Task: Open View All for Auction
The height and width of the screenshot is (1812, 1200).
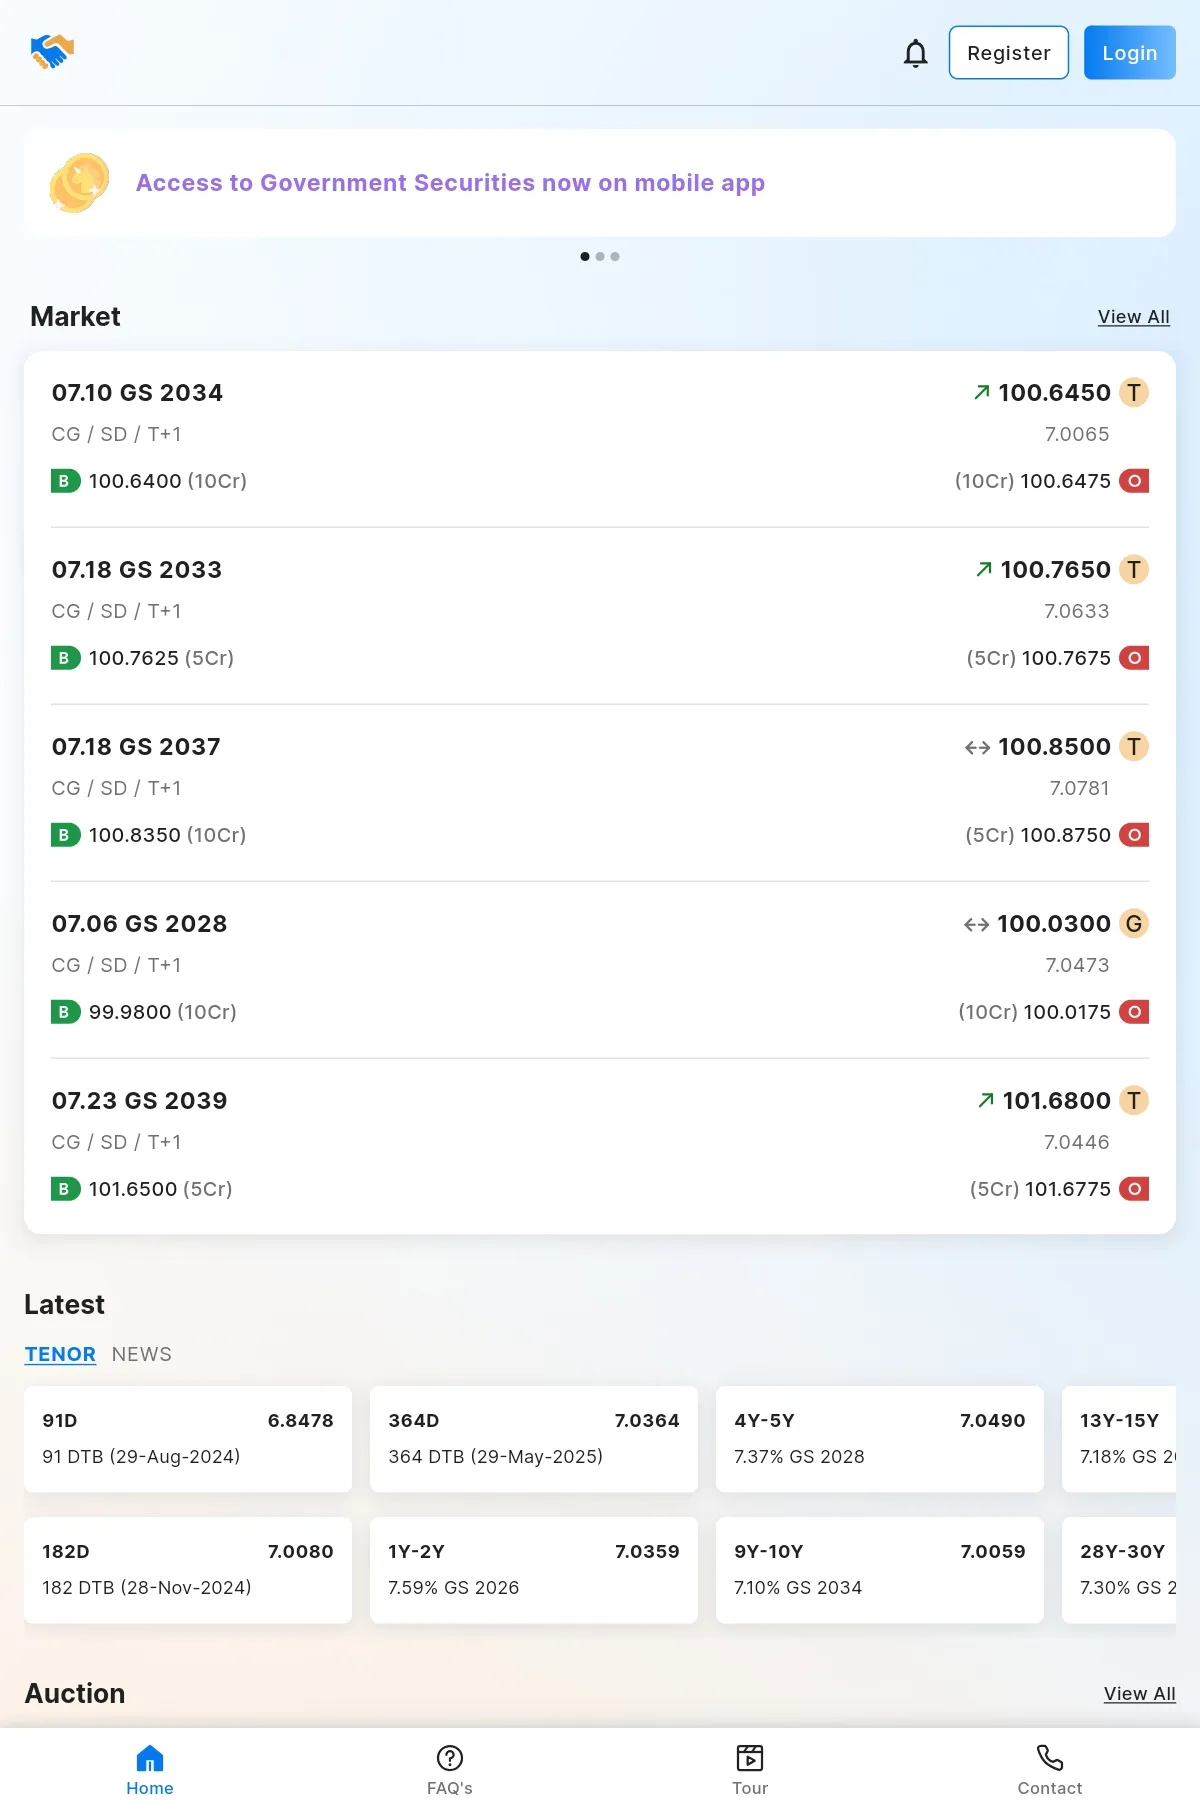Action: (x=1139, y=1694)
